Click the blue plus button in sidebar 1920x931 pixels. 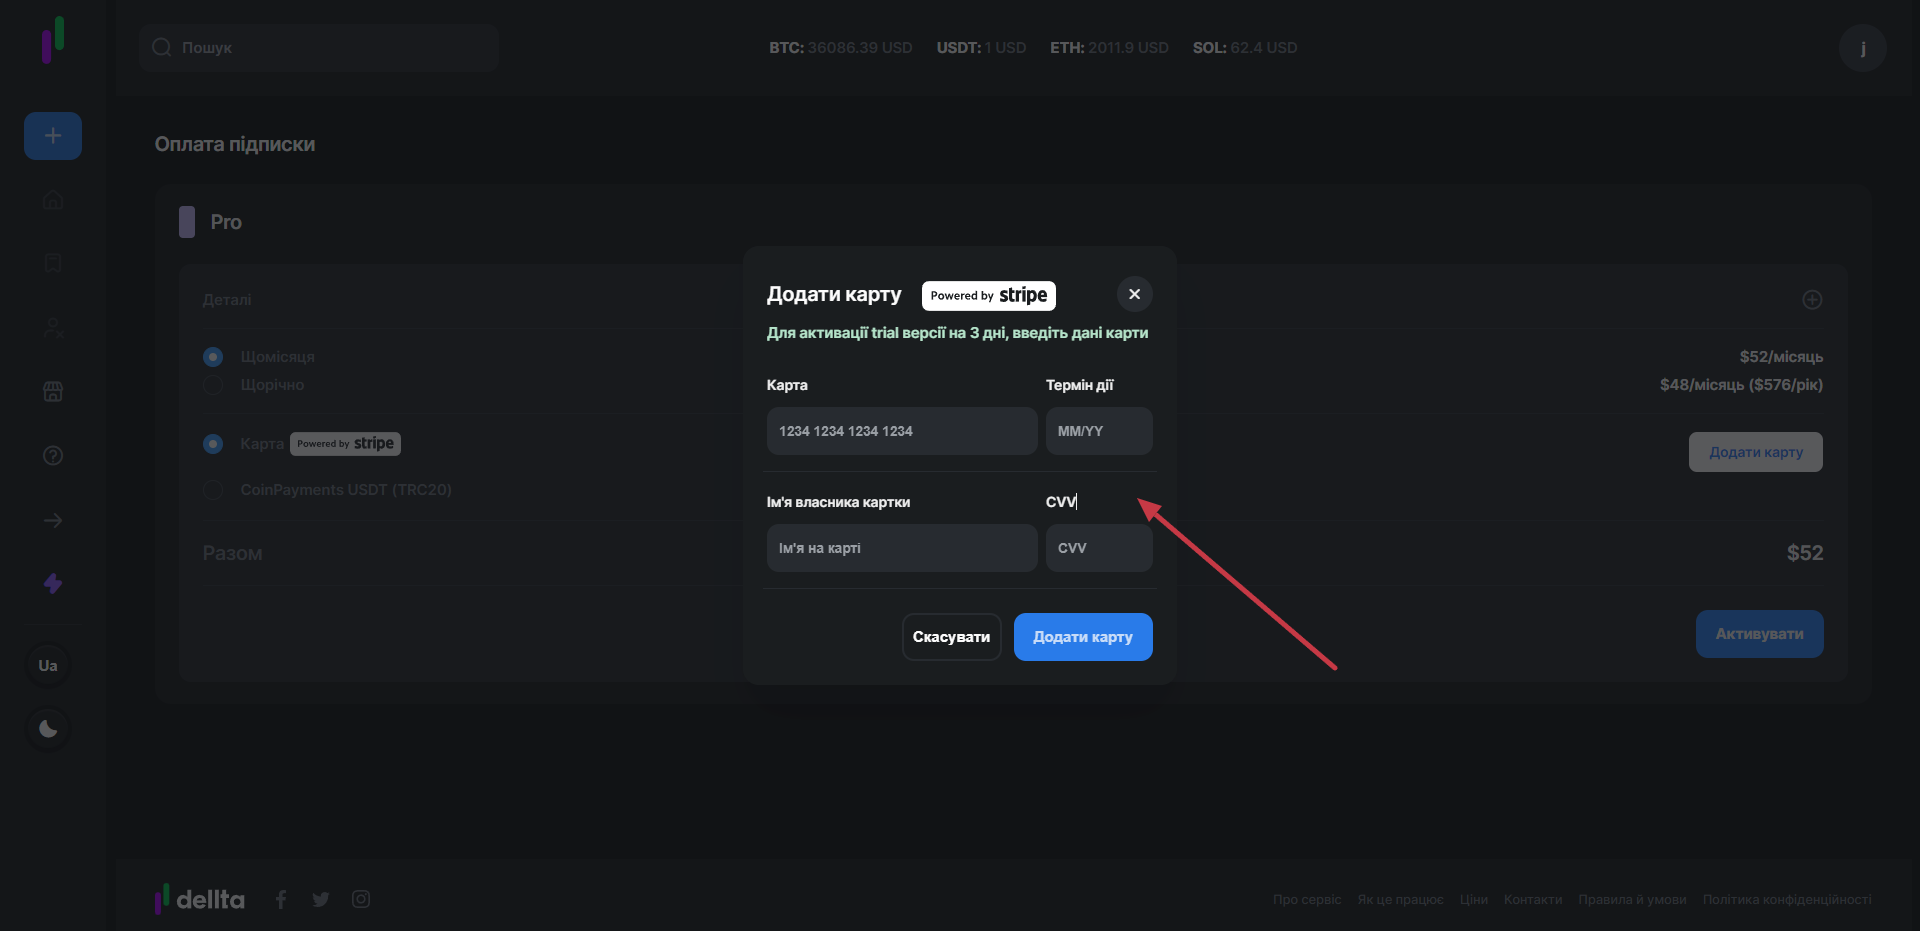(53, 136)
